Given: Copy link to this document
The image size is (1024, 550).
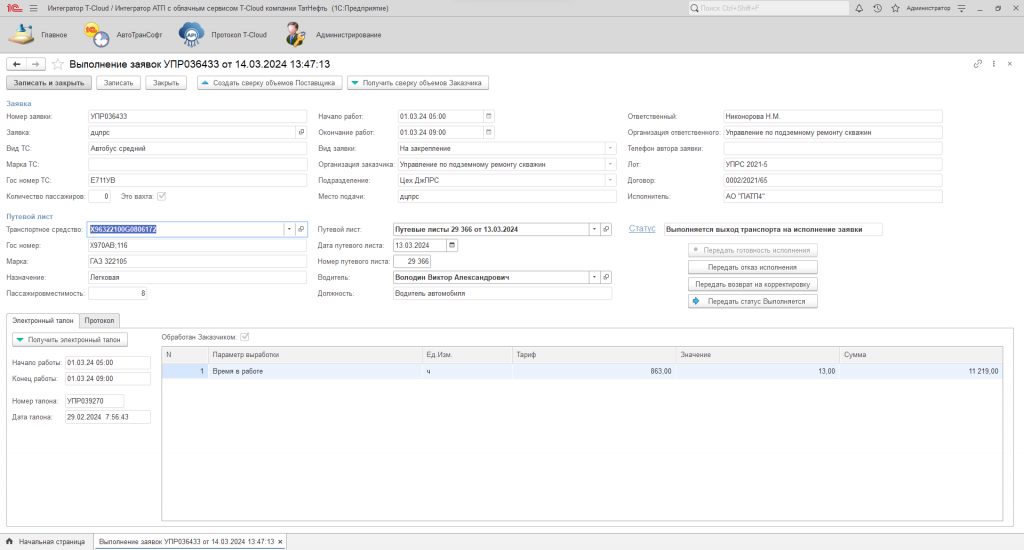Looking at the screenshot, I should click(977, 64).
